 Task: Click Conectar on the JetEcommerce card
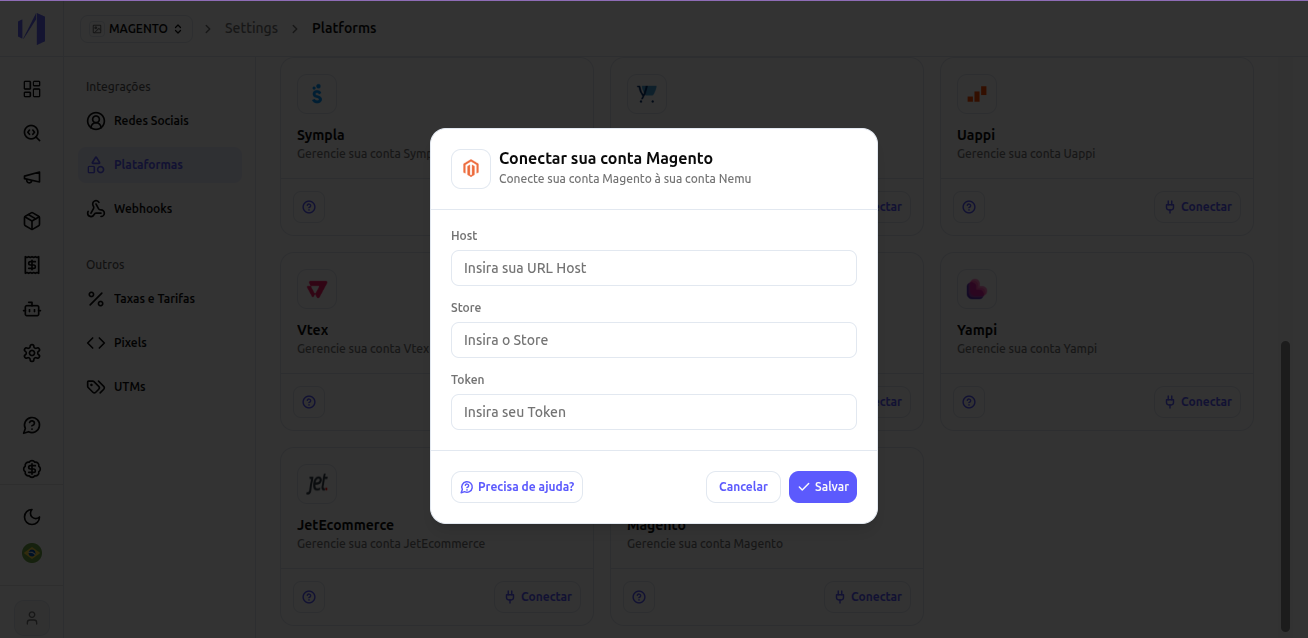point(537,597)
